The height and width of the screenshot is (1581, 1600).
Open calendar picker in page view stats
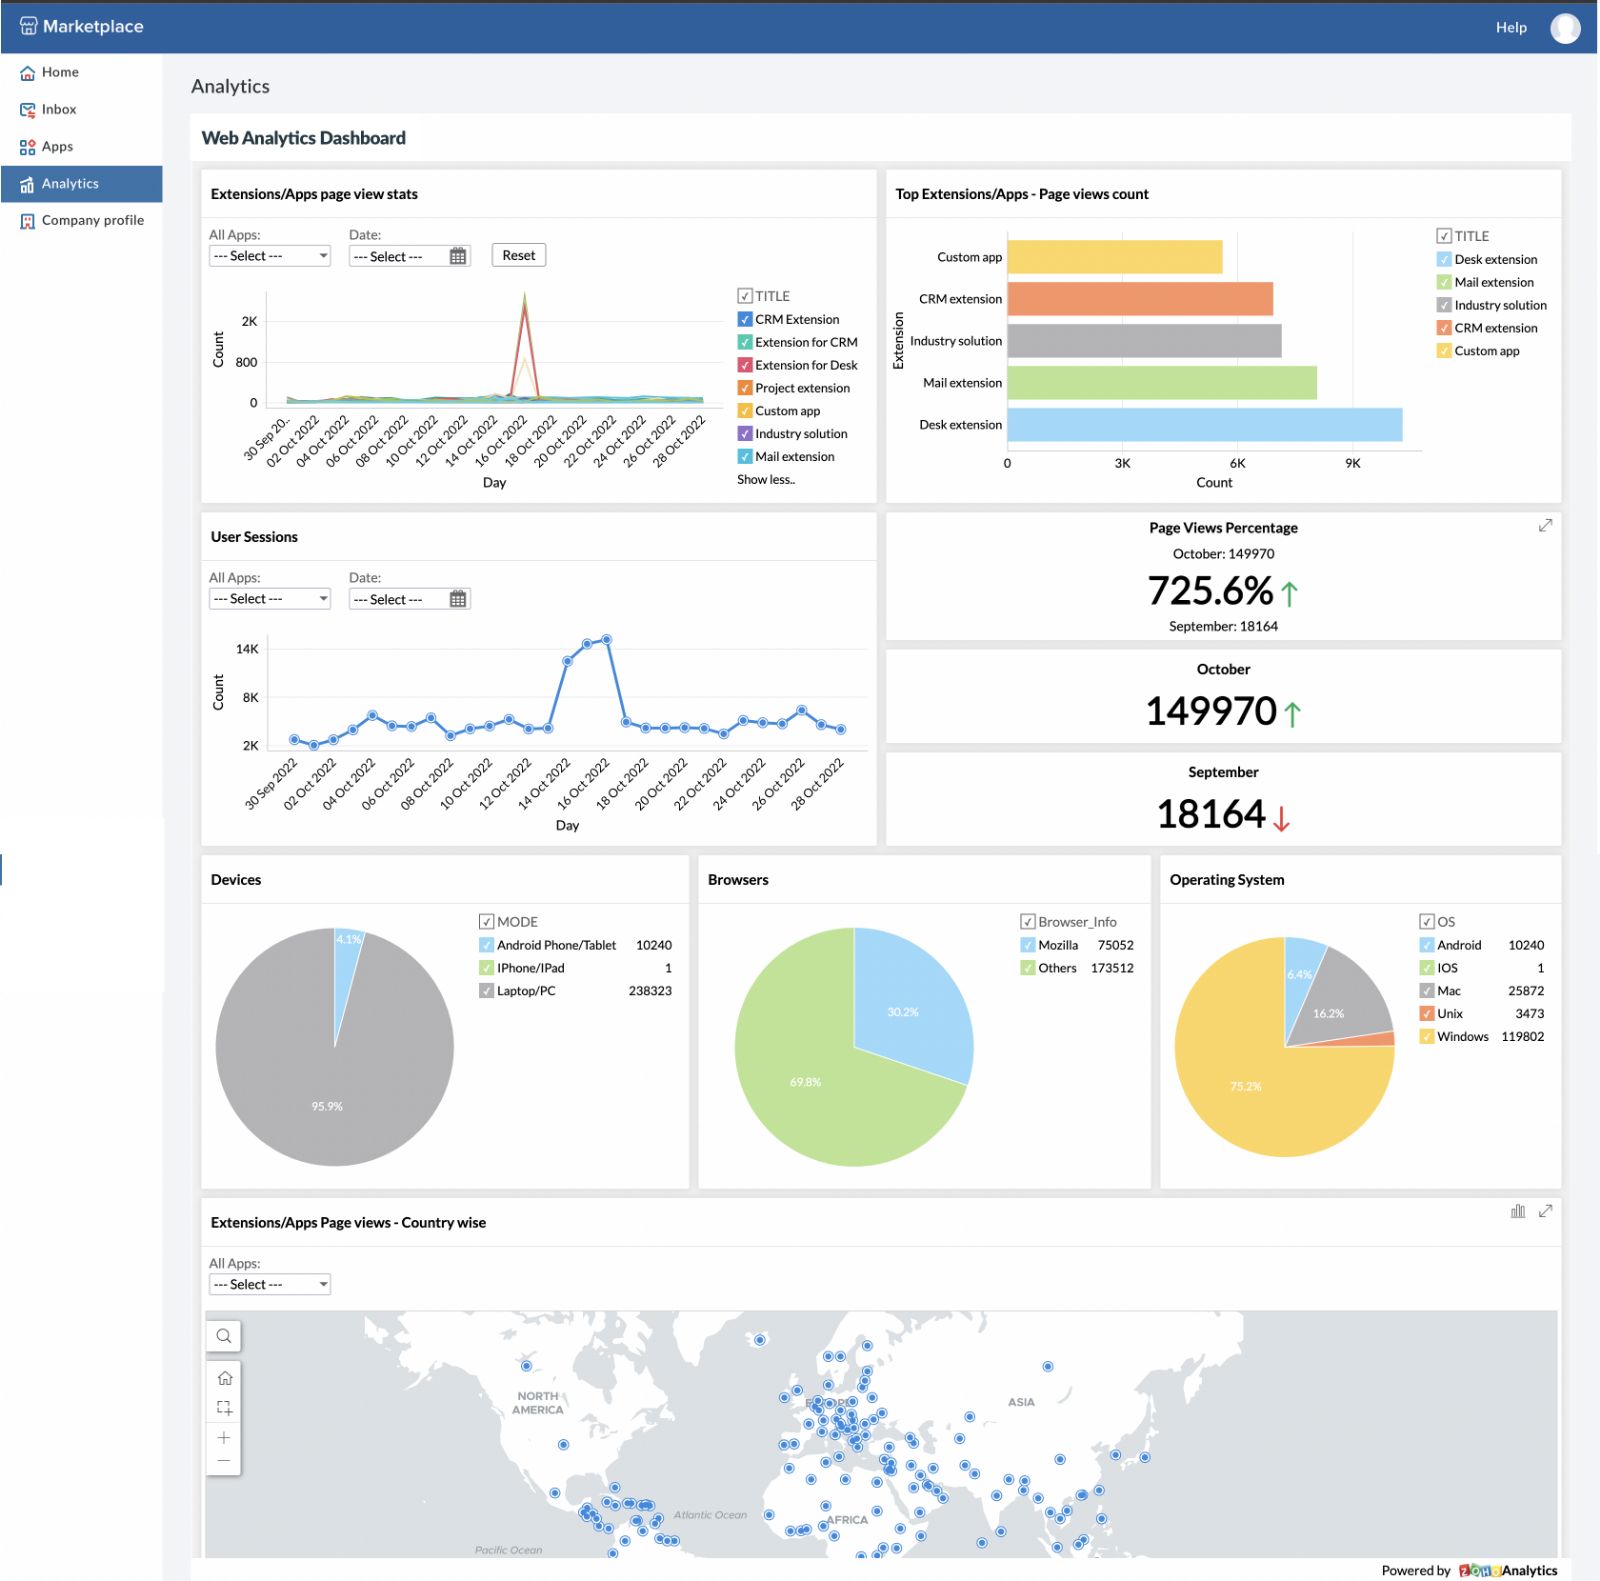click(x=458, y=256)
